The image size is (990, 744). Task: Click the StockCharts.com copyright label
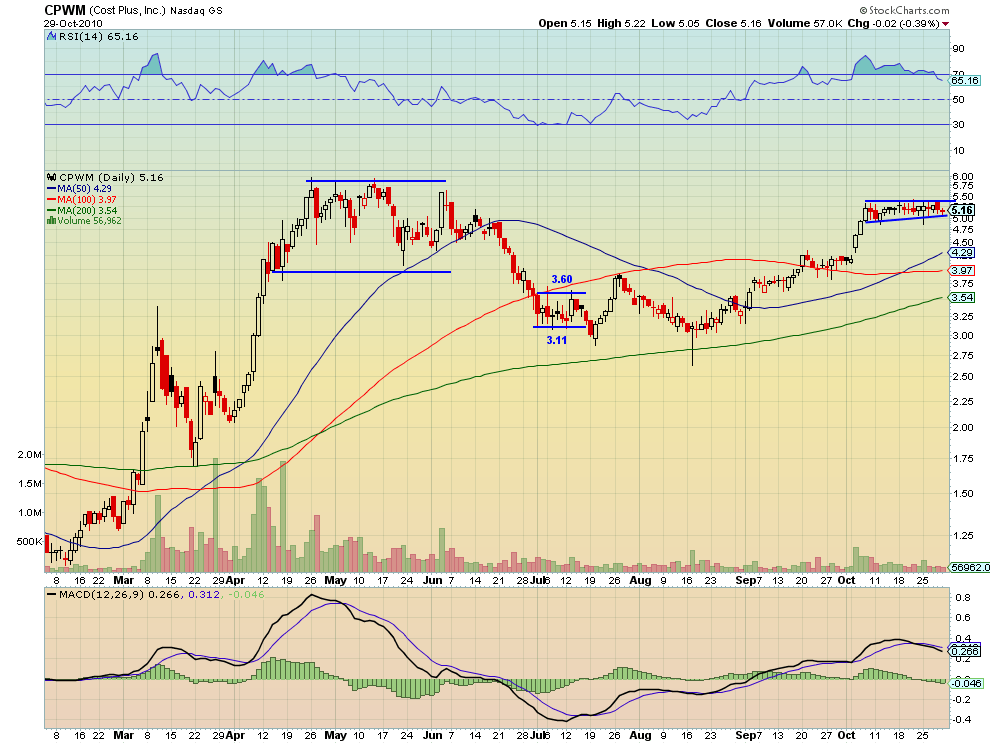904,10
